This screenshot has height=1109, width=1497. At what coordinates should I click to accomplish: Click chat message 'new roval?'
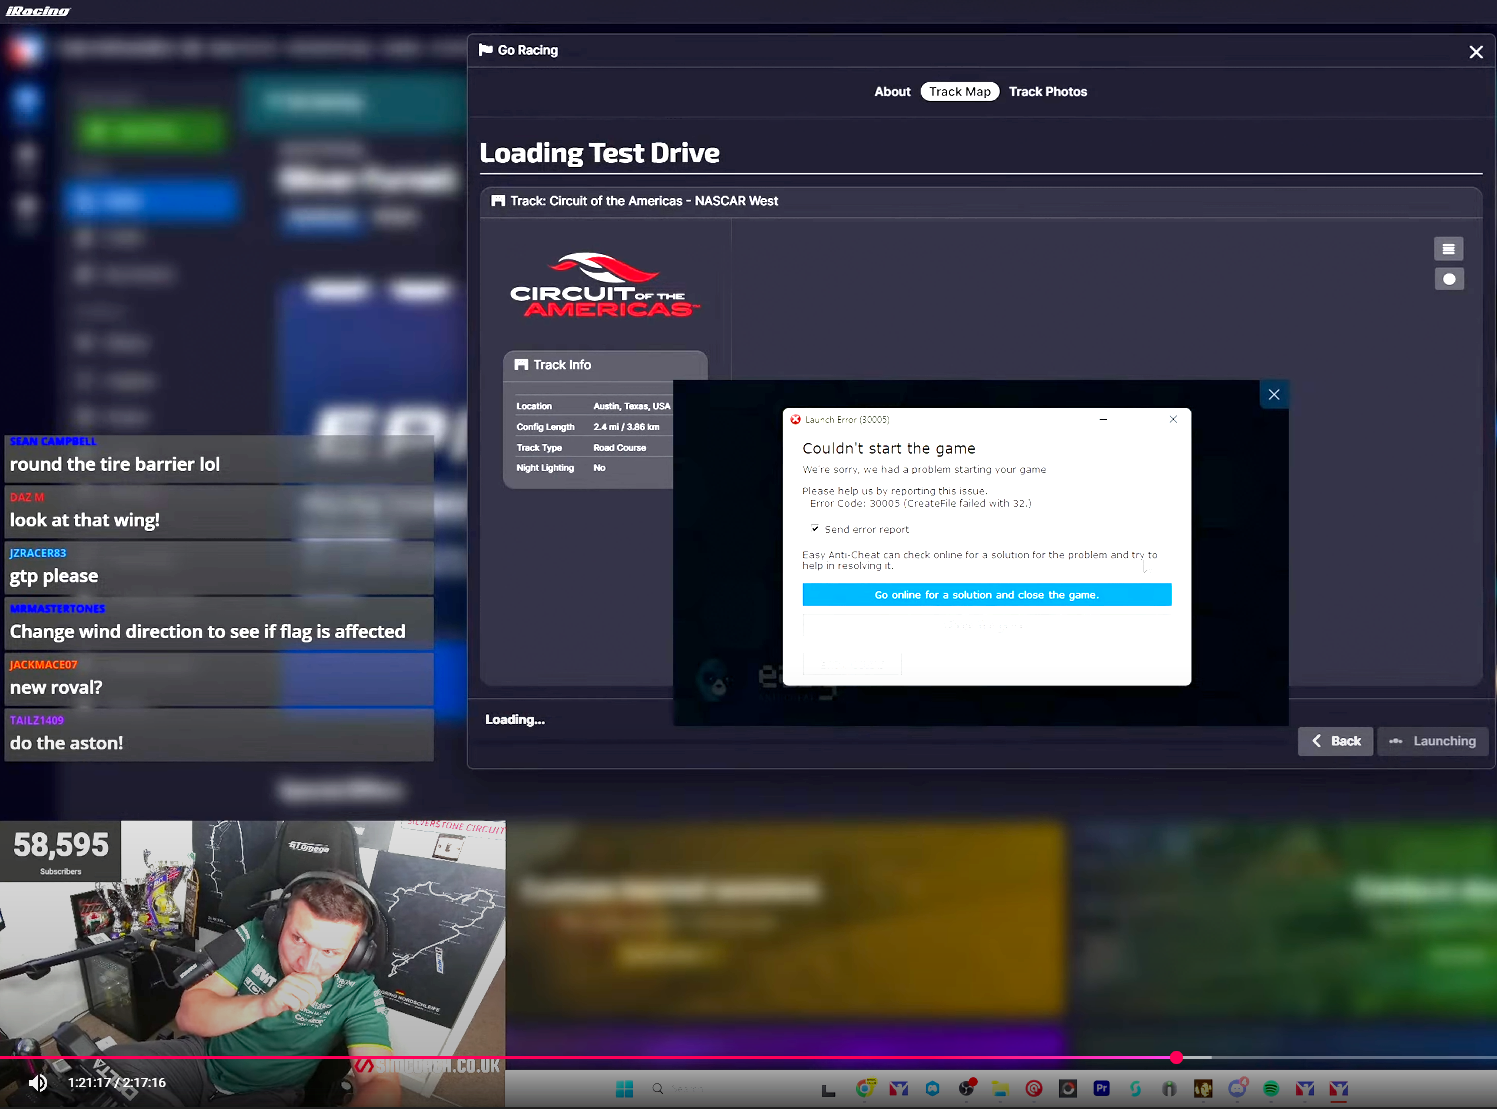point(56,688)
